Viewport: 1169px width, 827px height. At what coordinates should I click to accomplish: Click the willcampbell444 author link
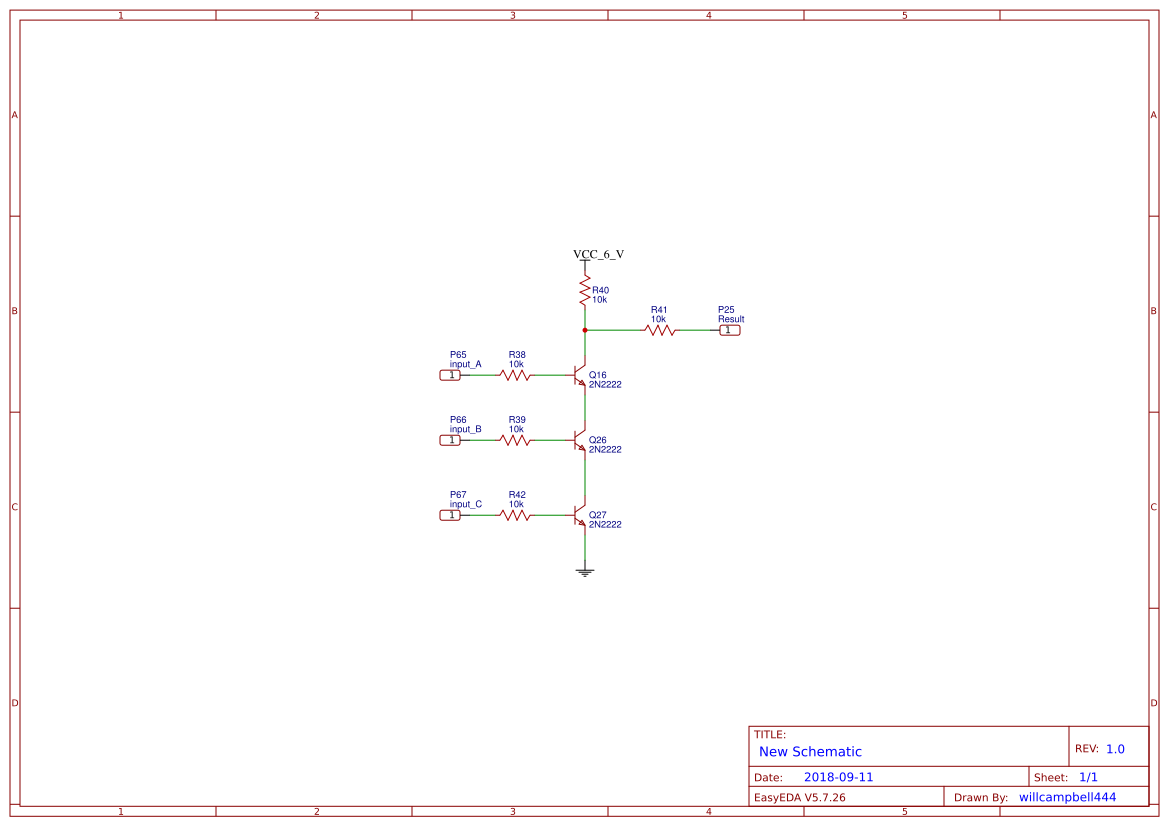[1066, 796]
